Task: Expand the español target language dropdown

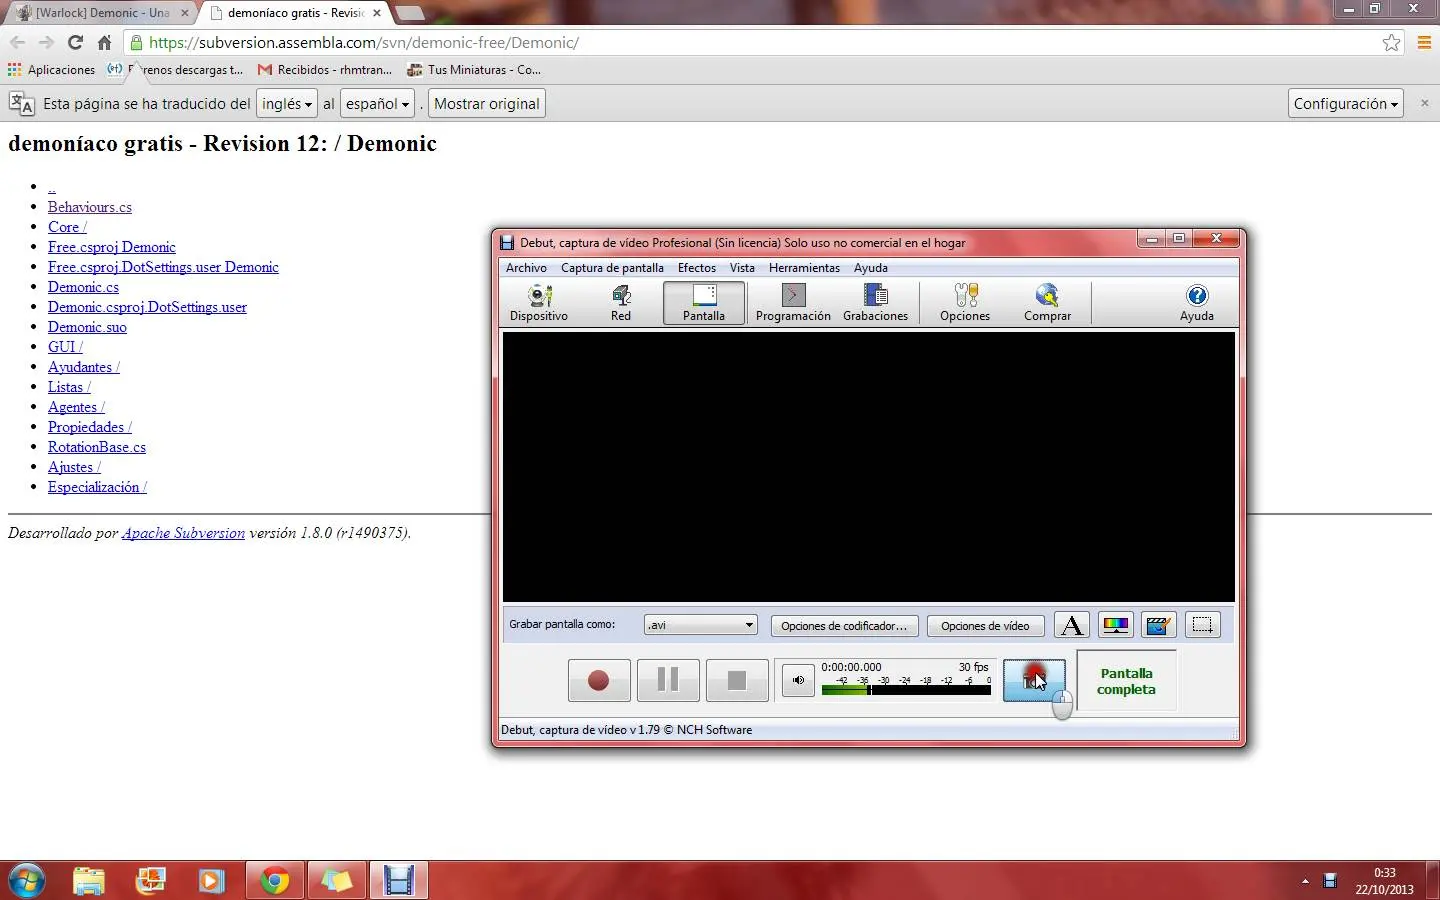Action: (x=377, y=104)
